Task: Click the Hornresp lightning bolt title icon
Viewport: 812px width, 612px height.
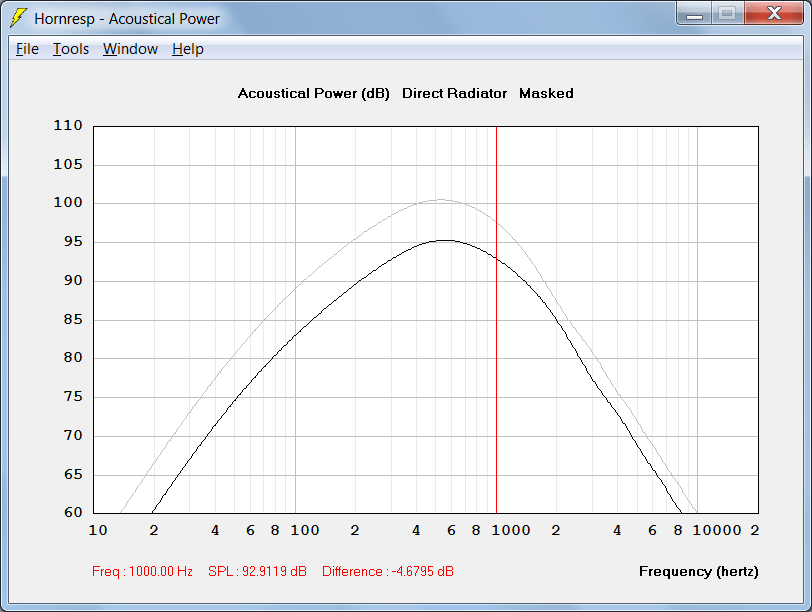Action: 19,18
